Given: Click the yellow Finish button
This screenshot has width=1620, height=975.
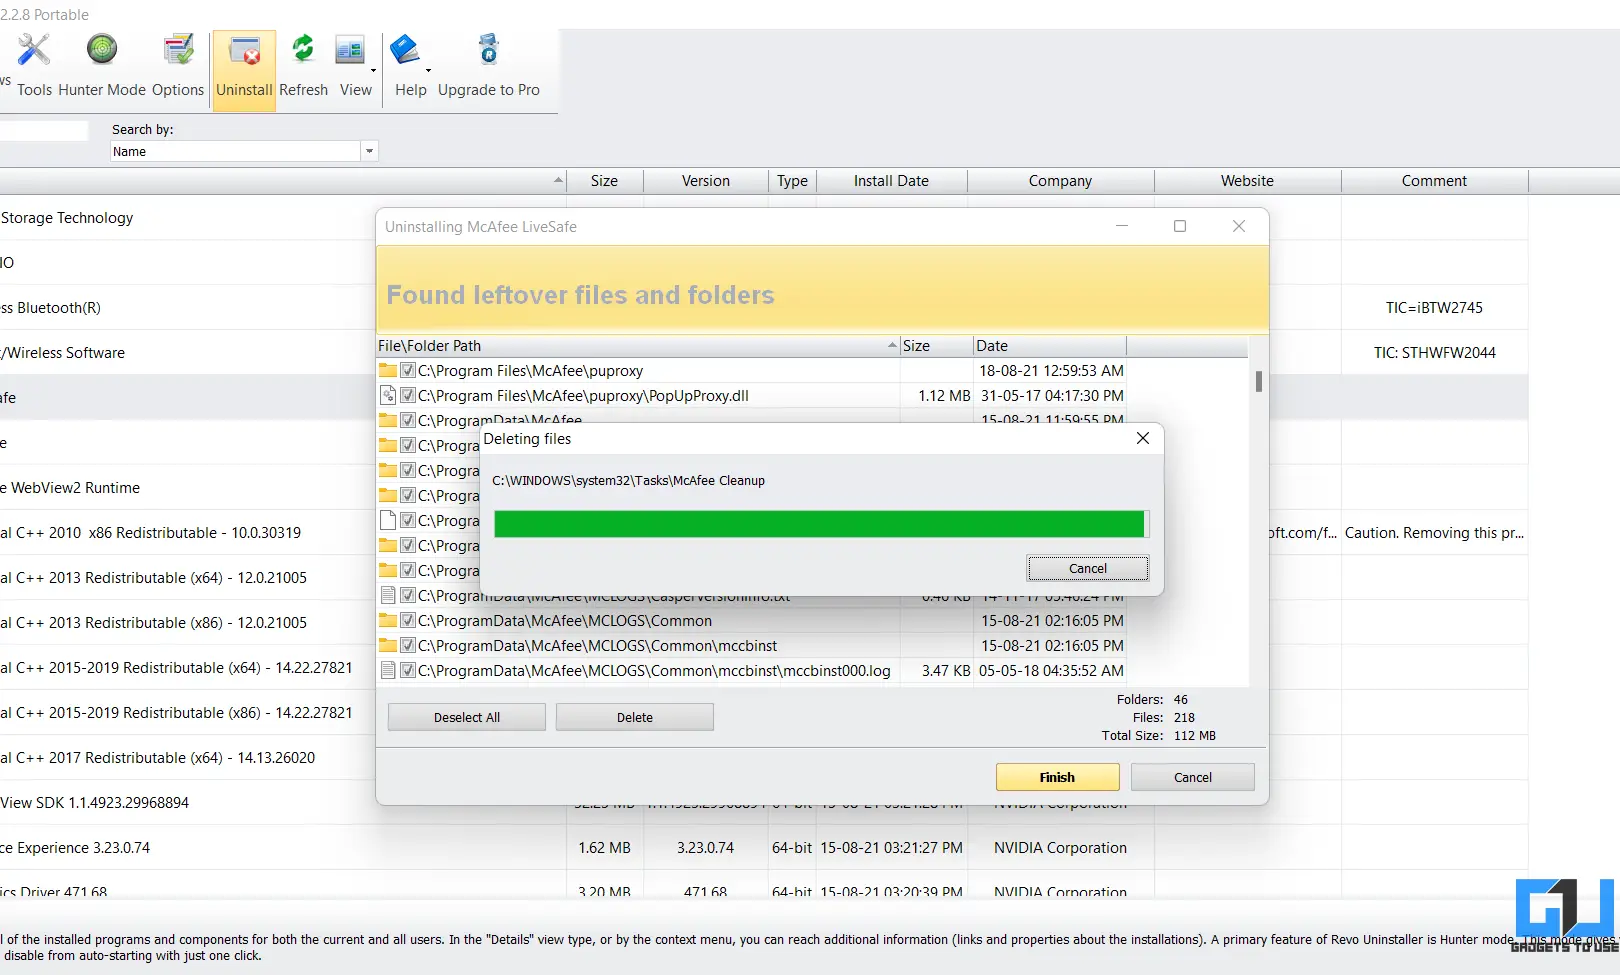Looking at the screenshot, I should [1057, 777].
